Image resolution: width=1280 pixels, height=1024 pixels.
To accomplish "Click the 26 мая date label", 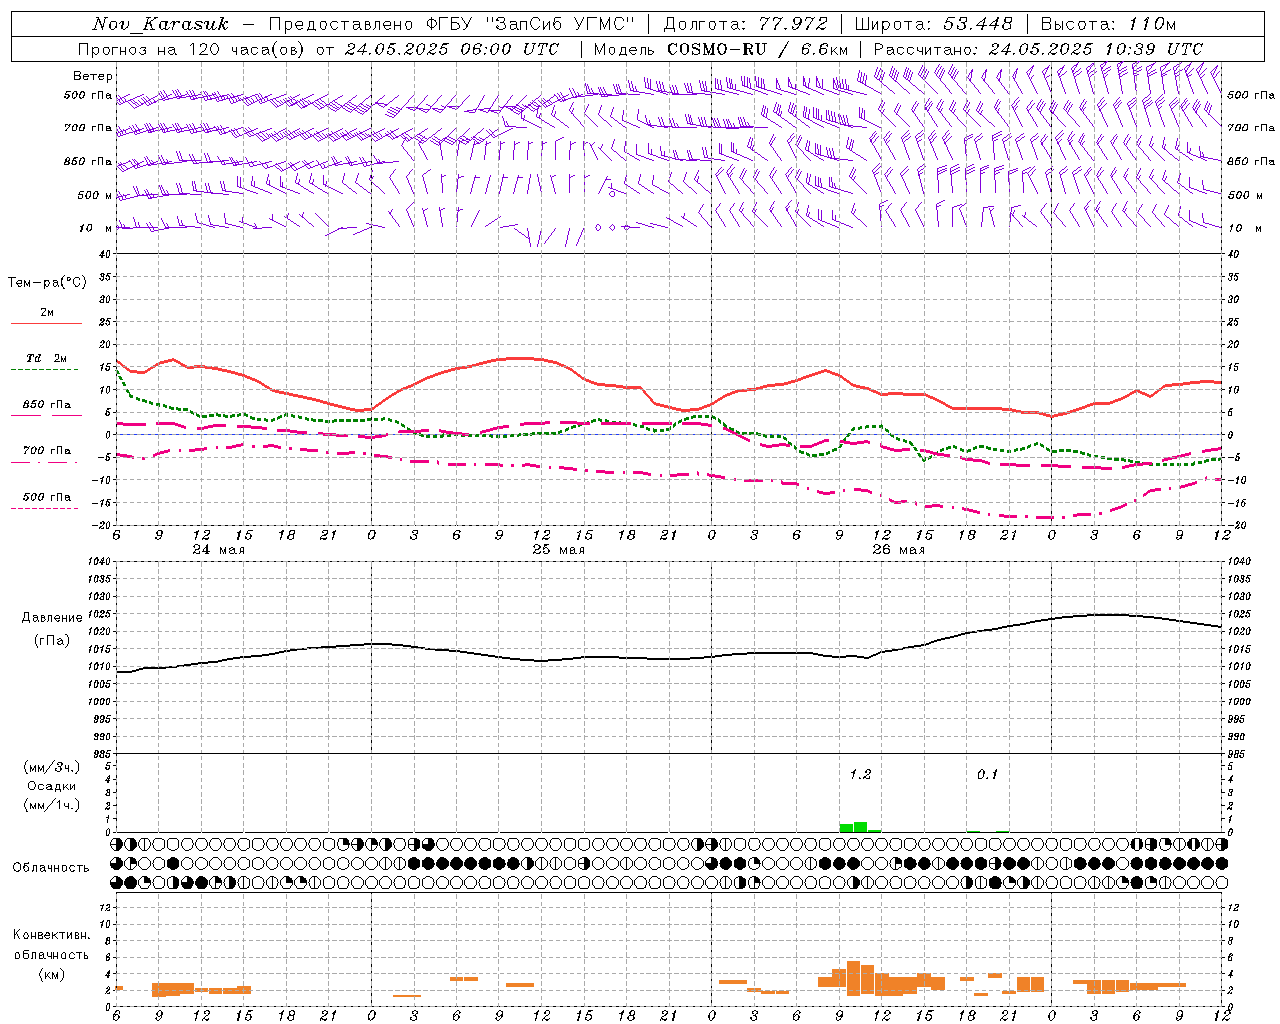I will [898, 550].
